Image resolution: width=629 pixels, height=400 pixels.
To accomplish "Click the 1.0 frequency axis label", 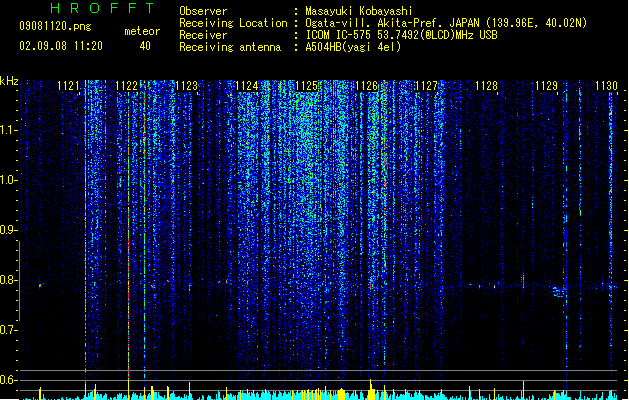I will click(8, 180).
